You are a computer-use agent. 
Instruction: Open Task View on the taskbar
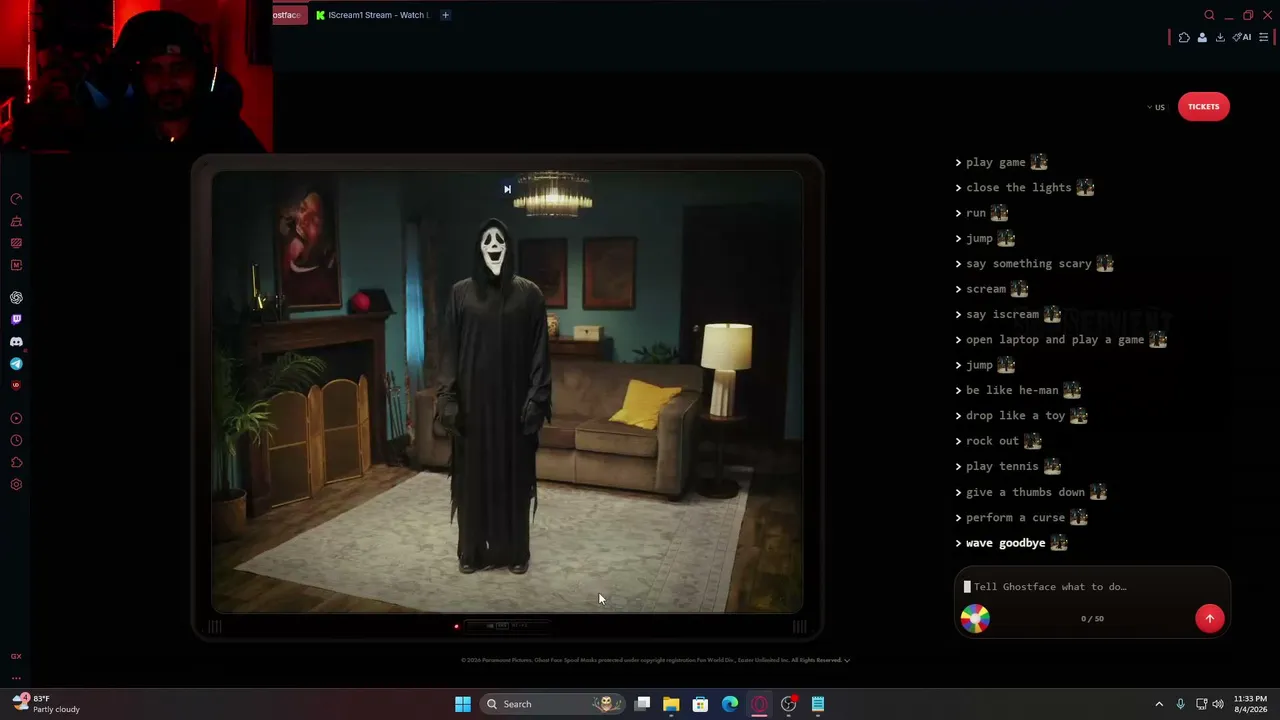tap(642, 704)
